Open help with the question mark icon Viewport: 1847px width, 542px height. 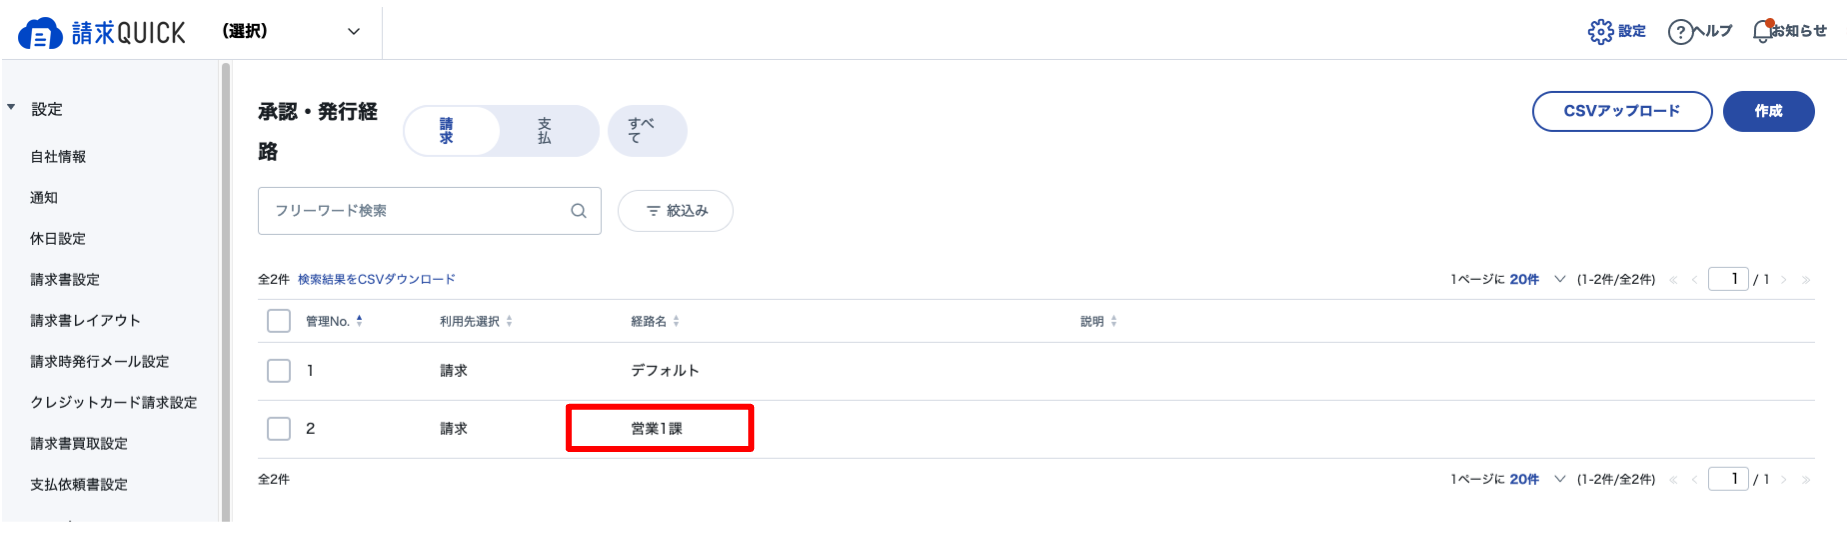1679,32
